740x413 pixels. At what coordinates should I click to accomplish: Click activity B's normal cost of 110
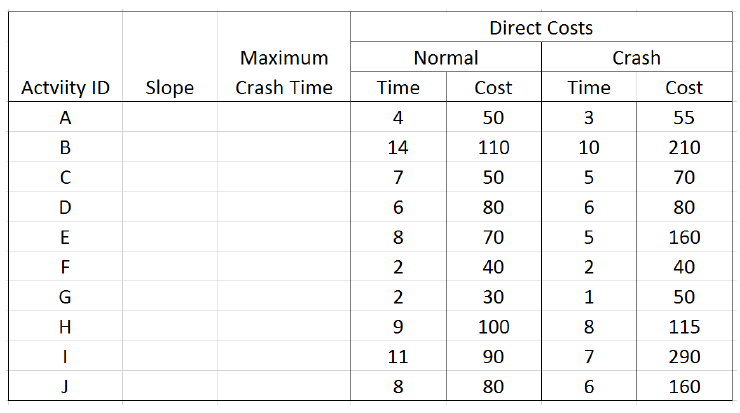click(x=493, y=148)
